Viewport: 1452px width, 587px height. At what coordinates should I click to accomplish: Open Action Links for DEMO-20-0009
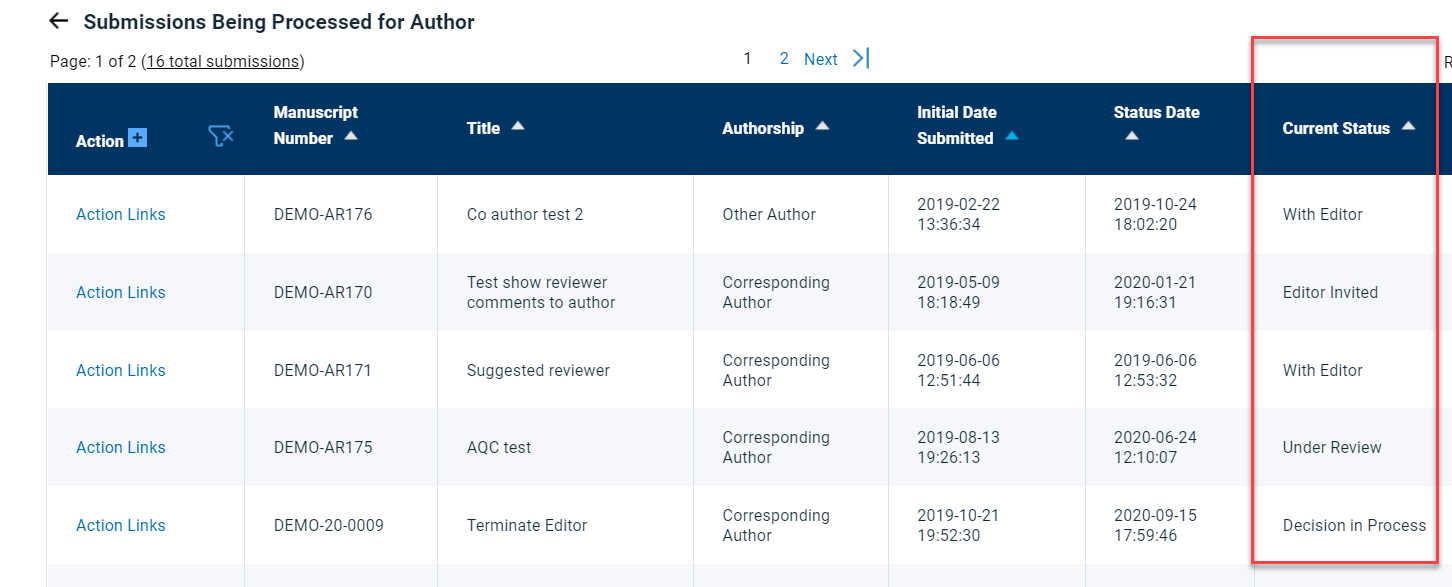(x=121, y=525)
